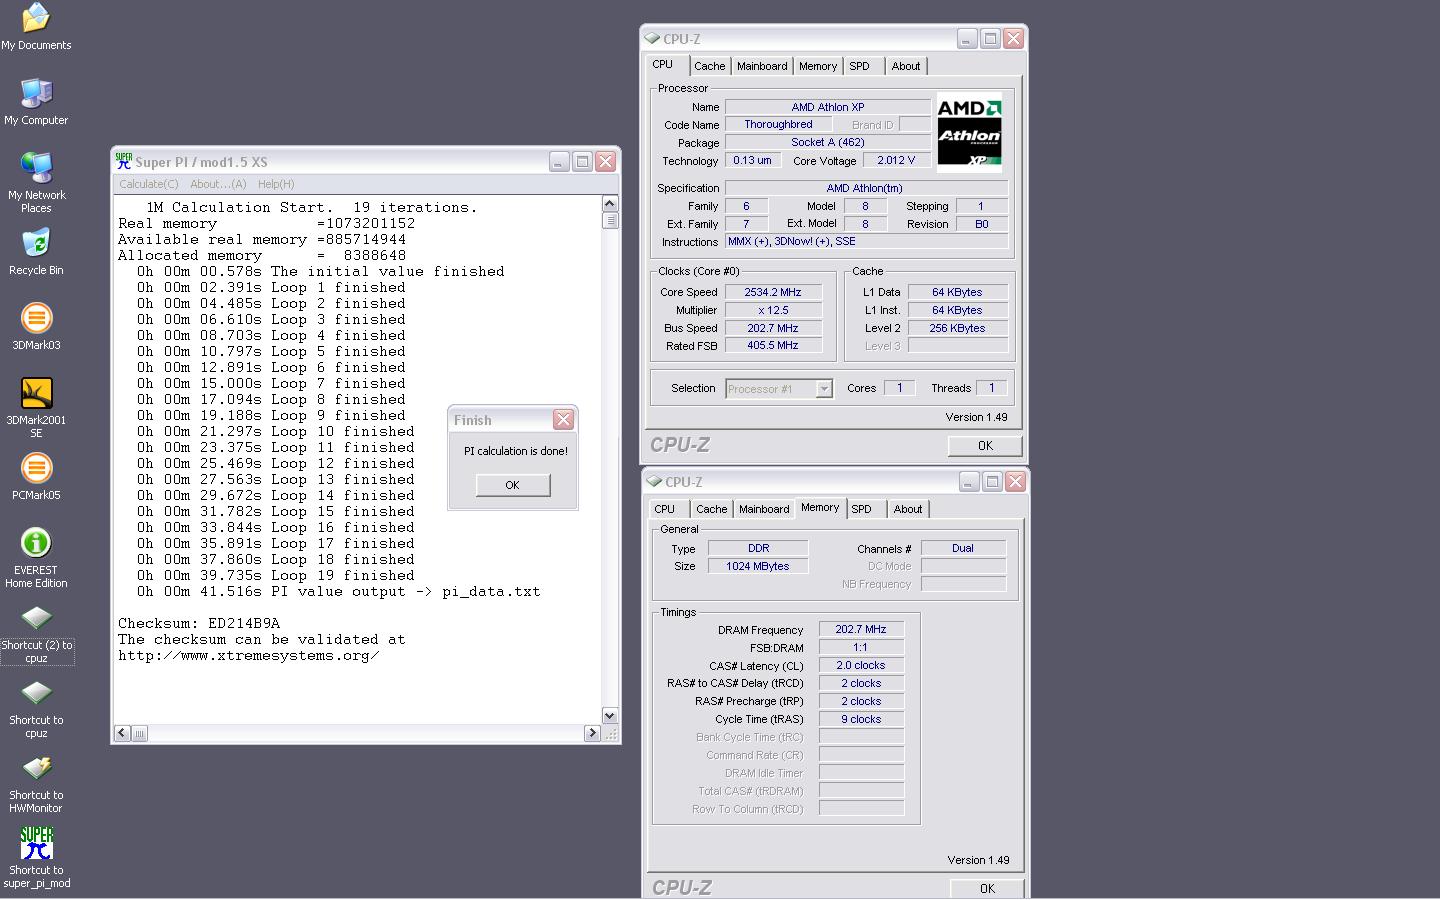The height and width of the screenshot is (900, 1440).
Task: Click the Super PI horizontal scrollbar thumb
Action: pyautogui.click(x=139, y=733)
